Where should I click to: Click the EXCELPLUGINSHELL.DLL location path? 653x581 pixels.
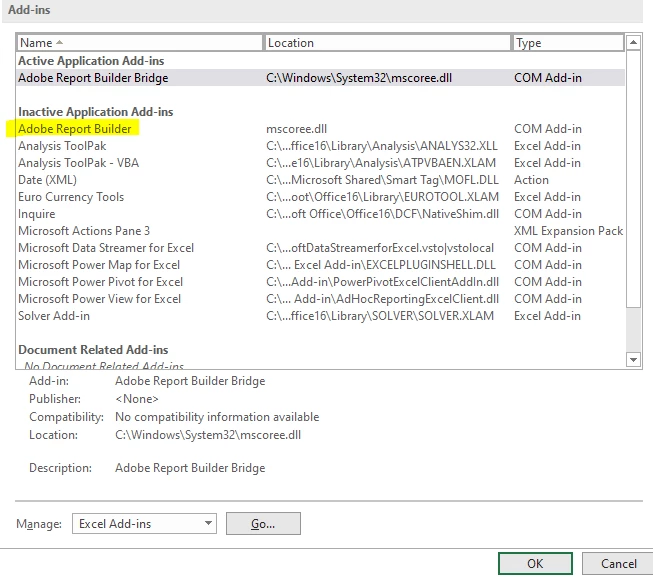(x=381, y=265)
